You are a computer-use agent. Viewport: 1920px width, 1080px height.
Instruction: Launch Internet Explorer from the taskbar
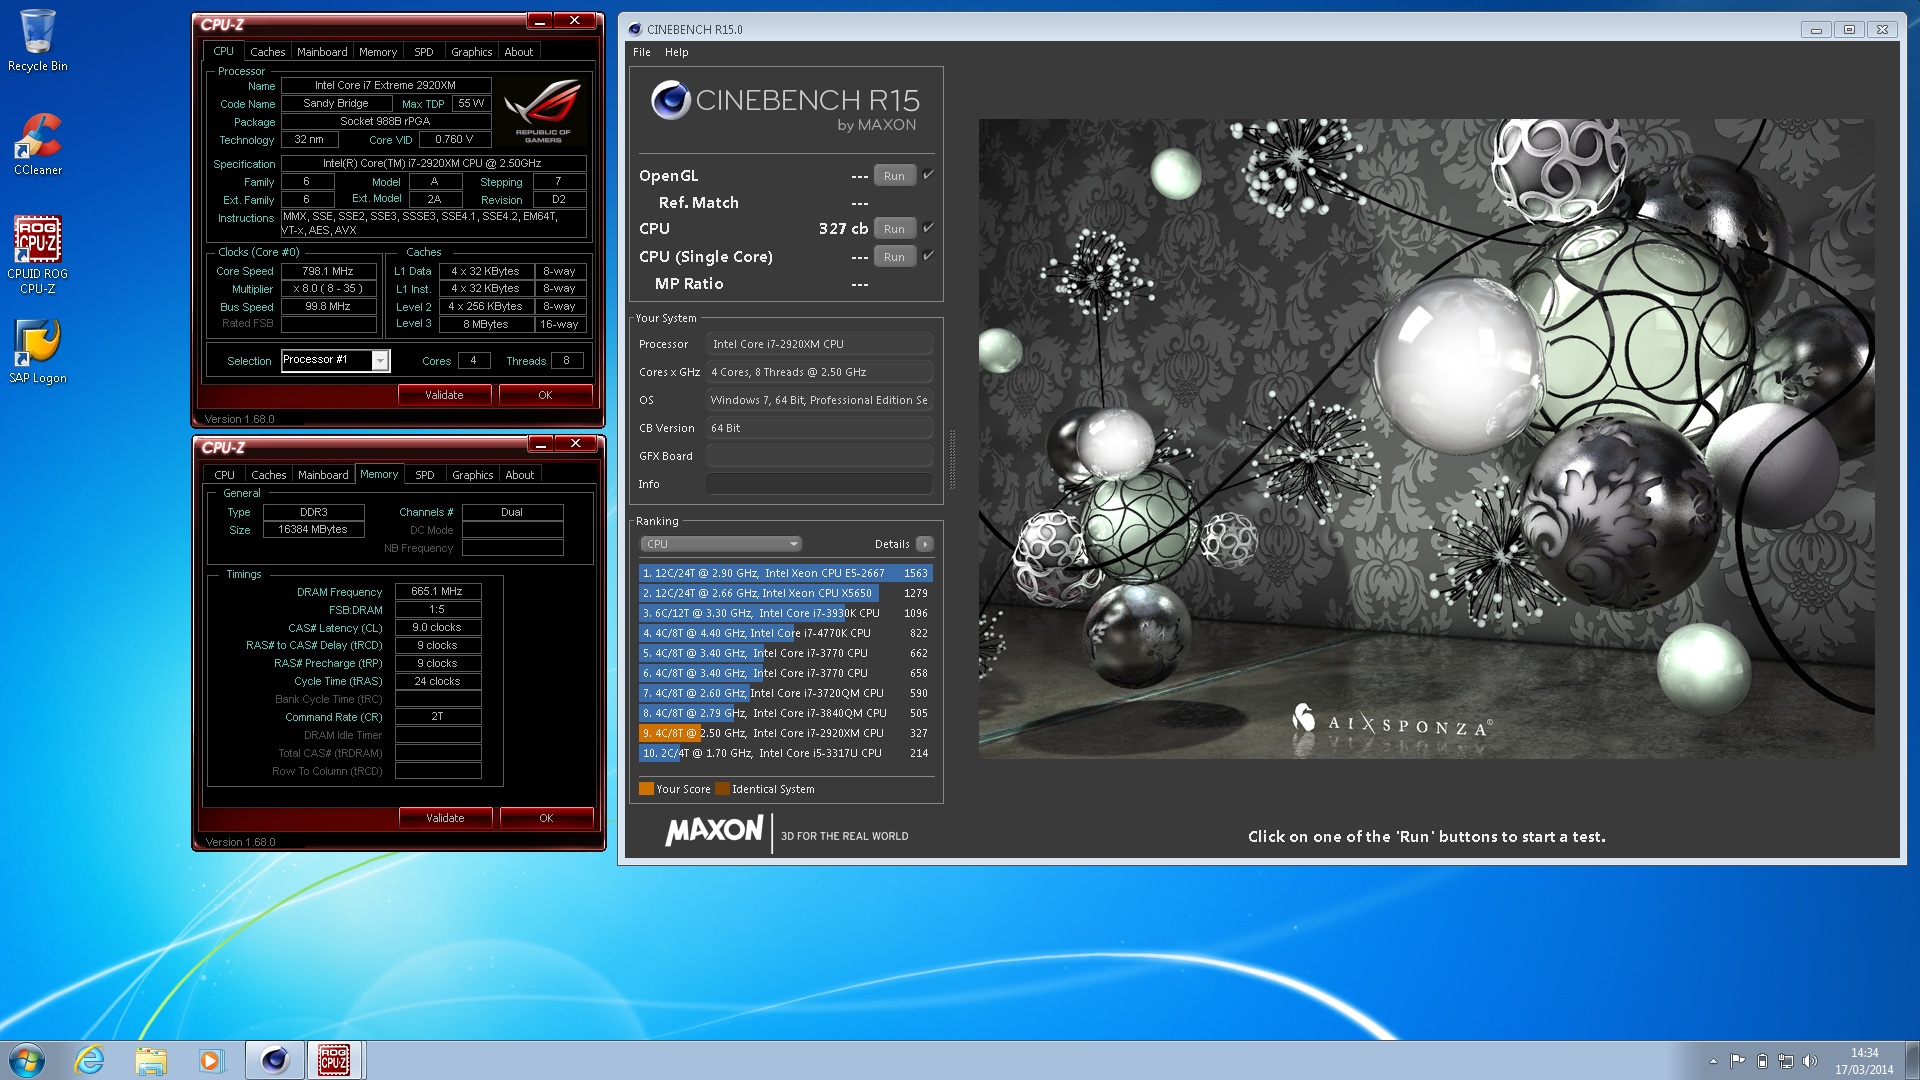click(x=90, y=1060)
